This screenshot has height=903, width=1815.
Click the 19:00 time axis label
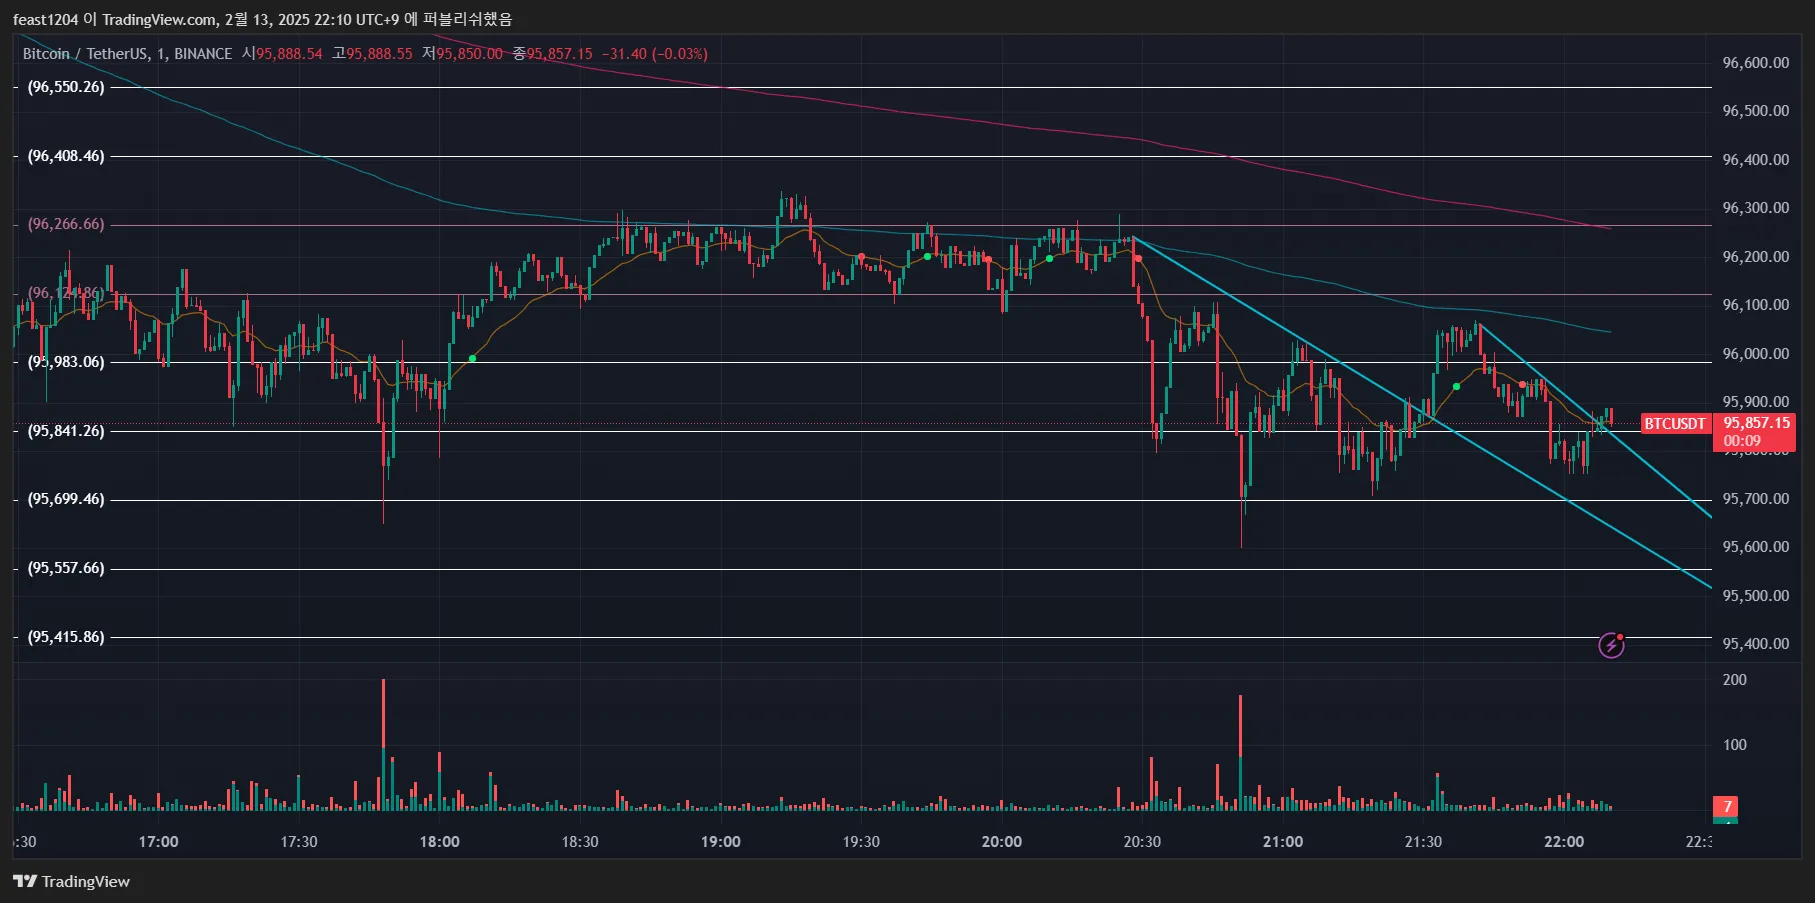click(x=720, y=842)
